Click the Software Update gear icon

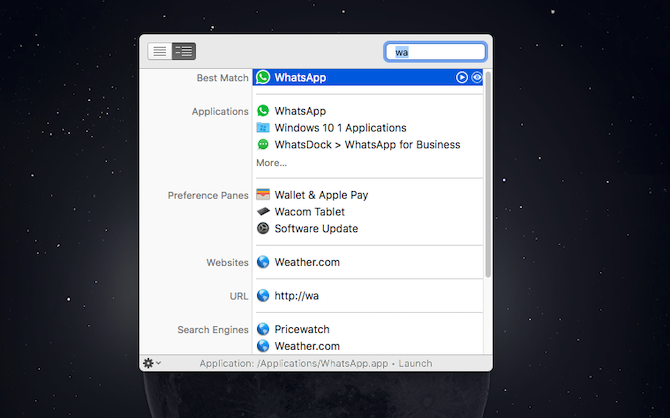point(263,228)
